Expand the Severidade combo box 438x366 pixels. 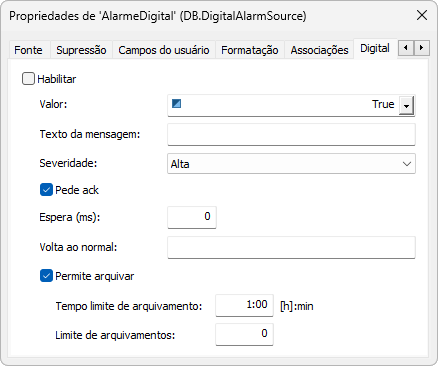pyautogui.click(x=291, y=164)
